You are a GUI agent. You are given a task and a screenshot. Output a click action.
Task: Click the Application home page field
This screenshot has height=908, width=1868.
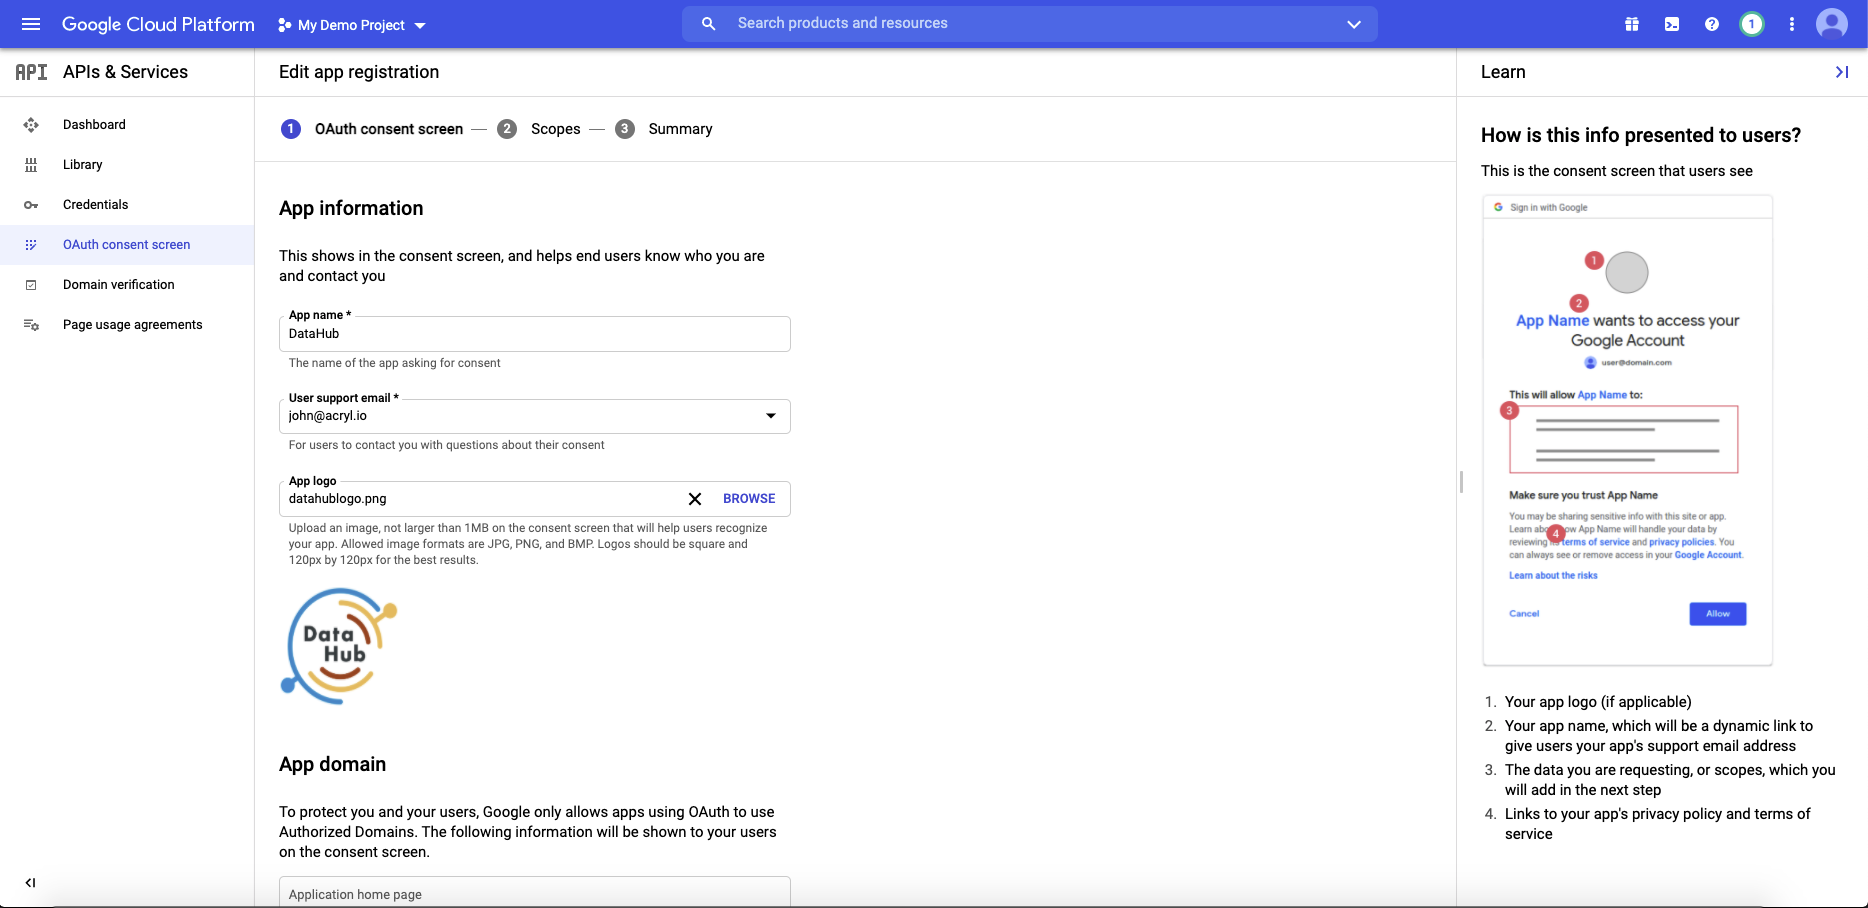coord(535,893)
